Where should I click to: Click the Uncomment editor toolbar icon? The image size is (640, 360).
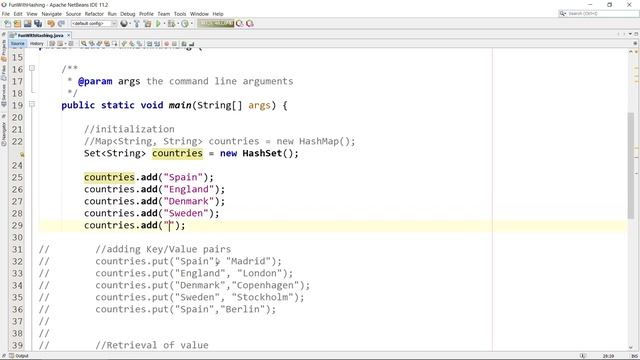[192, 43]
